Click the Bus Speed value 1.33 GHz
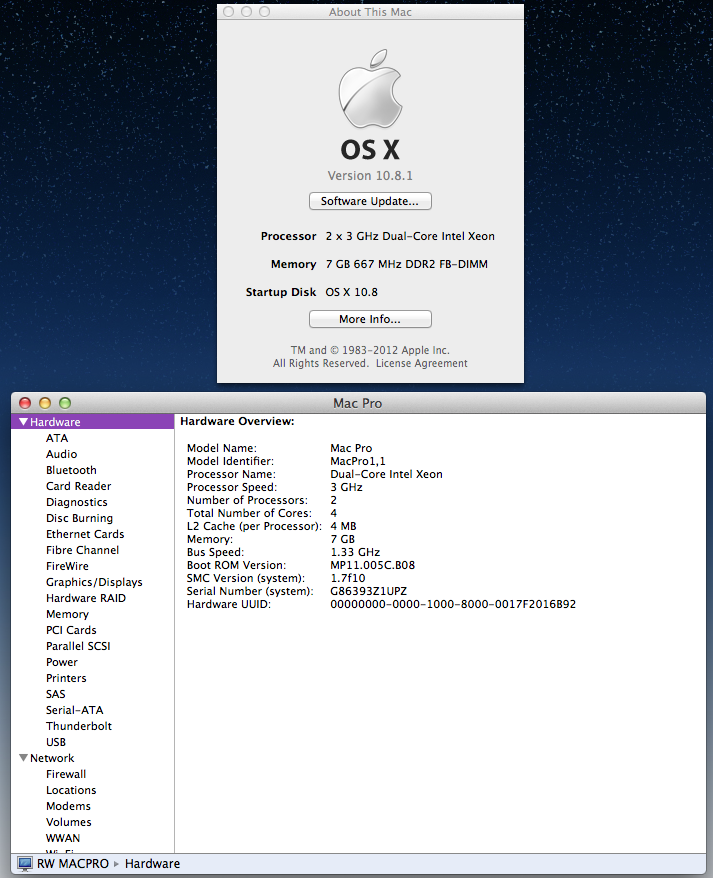This screenshot has height=878, width=713. coord(355,552)
